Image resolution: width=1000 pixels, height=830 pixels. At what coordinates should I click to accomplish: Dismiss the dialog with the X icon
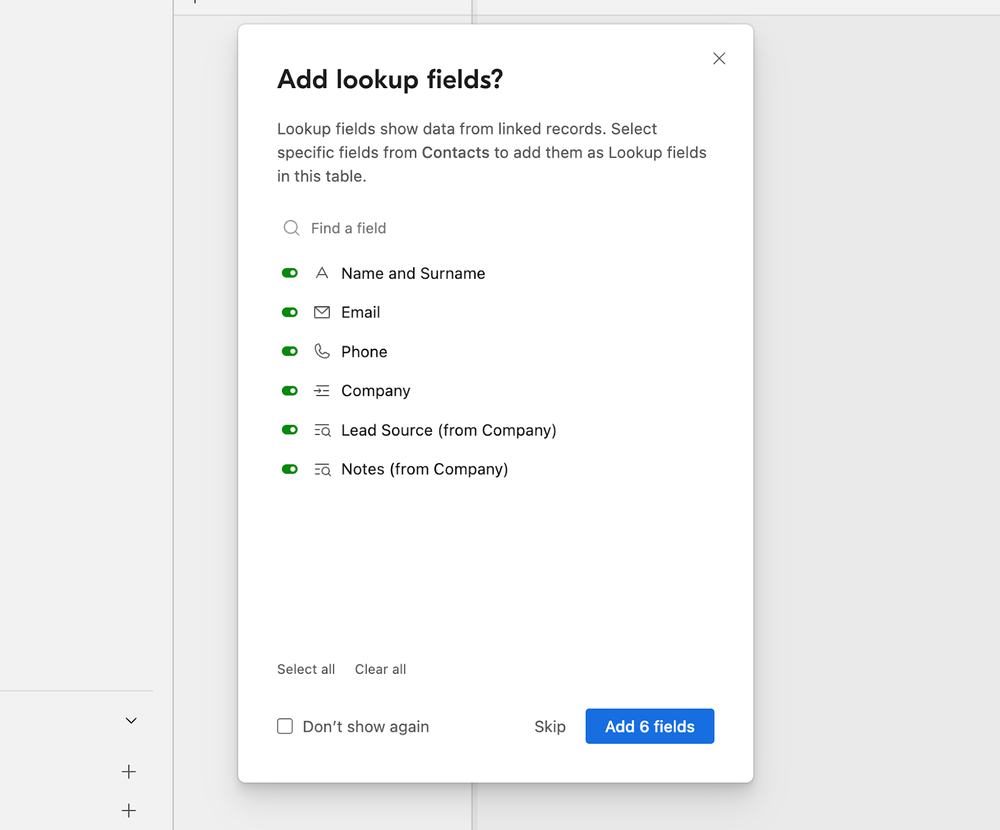tap(719, 58)
